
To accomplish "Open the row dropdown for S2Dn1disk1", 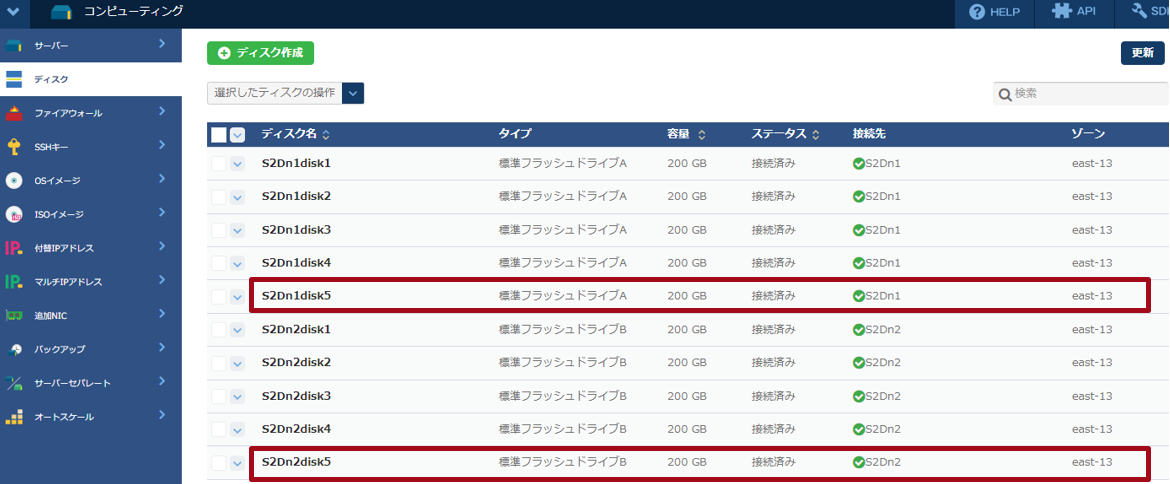I will click(237, 164).
